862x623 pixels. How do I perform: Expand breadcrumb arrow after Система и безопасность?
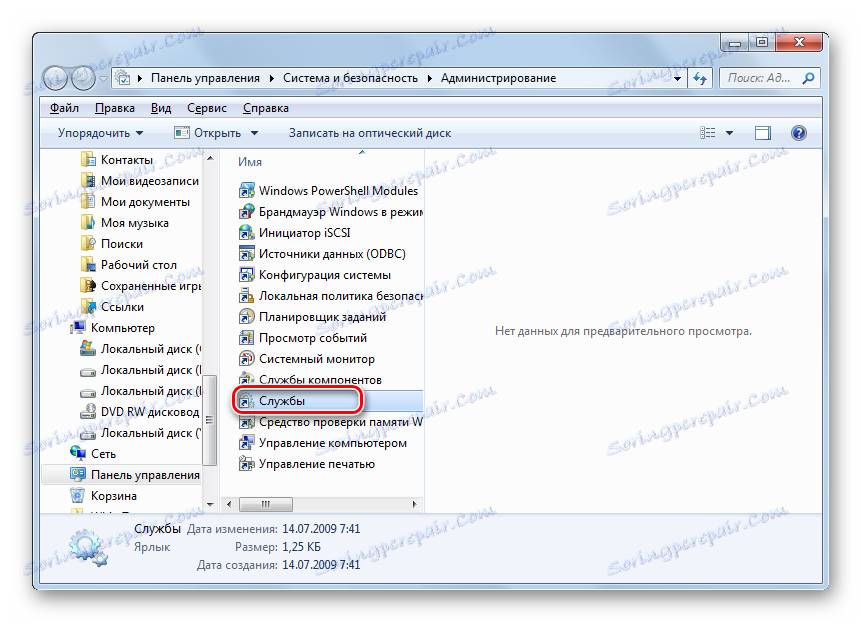pos(429,78)
